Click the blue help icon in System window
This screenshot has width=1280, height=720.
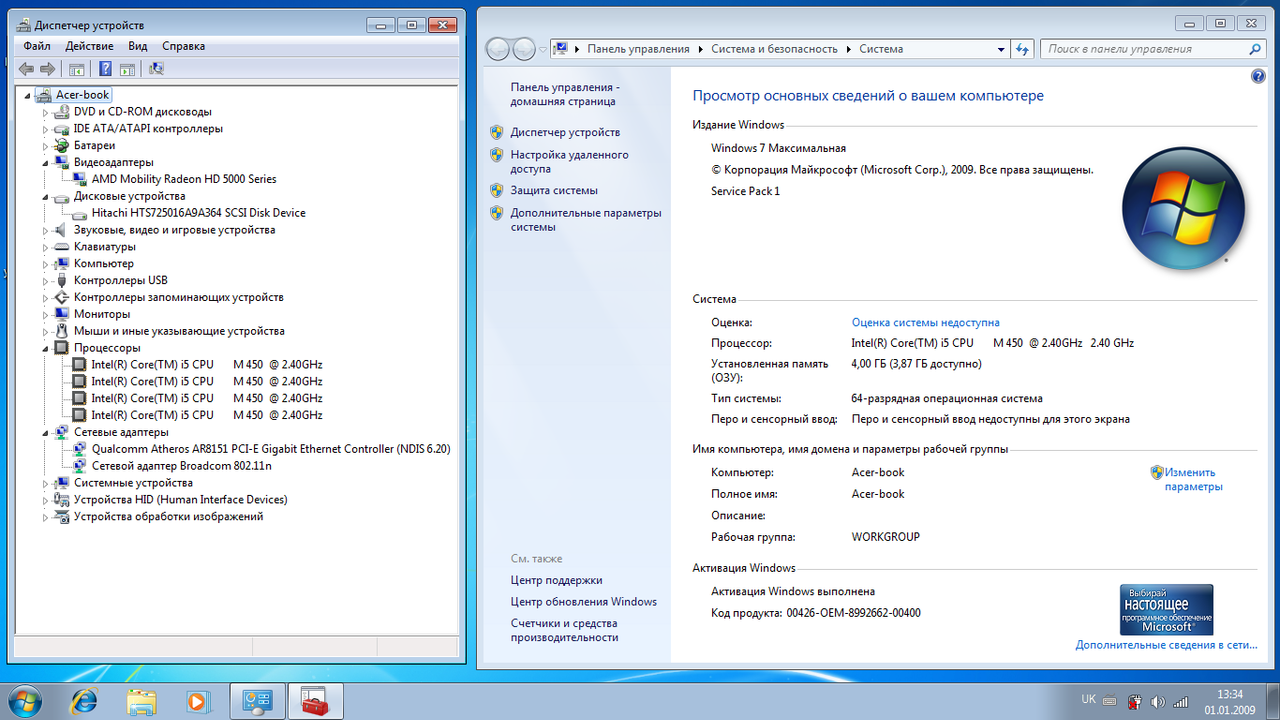(x=1258, y=76)
